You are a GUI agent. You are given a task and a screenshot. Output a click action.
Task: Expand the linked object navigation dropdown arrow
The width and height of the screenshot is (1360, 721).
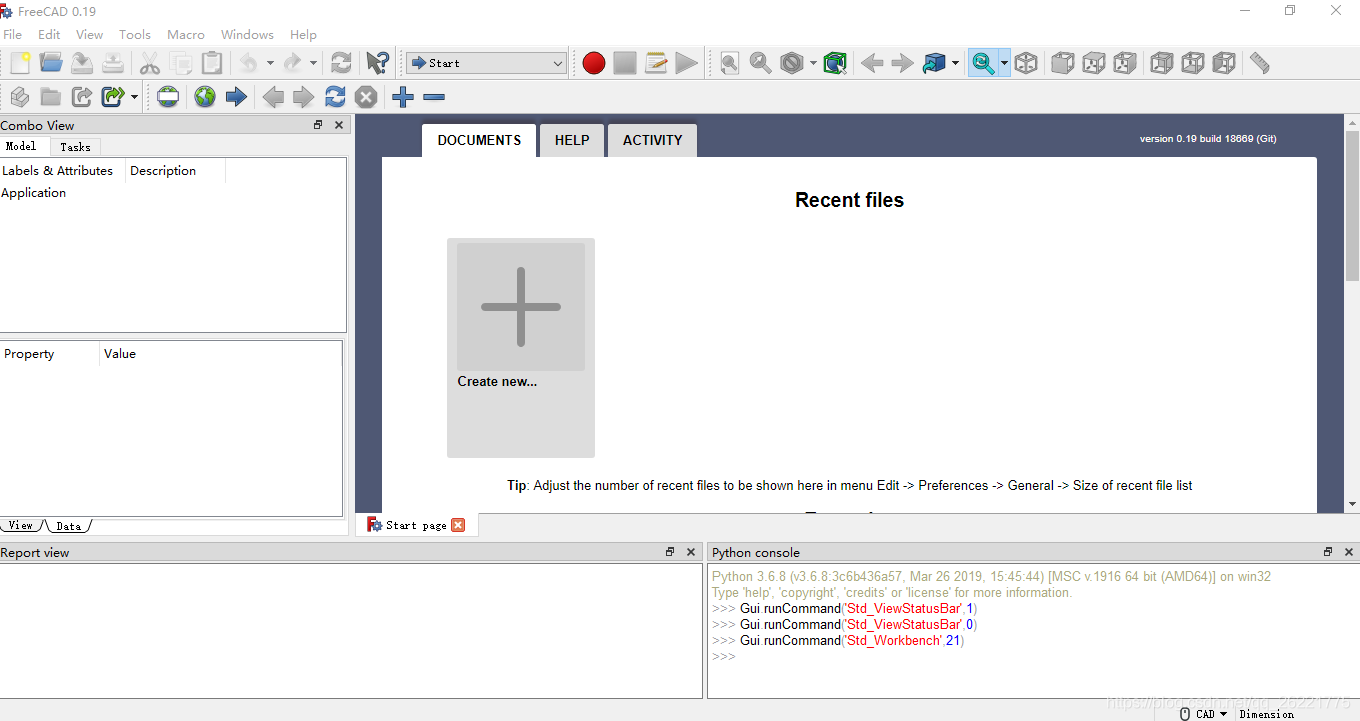(955, 63)
